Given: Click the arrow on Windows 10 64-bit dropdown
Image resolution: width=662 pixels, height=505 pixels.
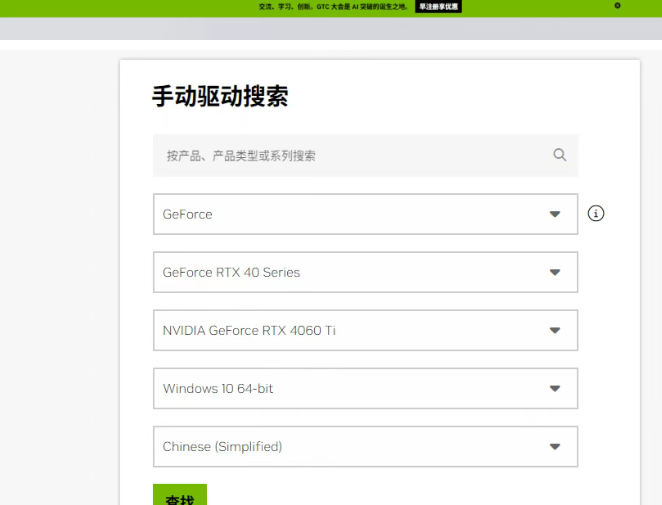Looking at the screenshot, I should 555,388.
